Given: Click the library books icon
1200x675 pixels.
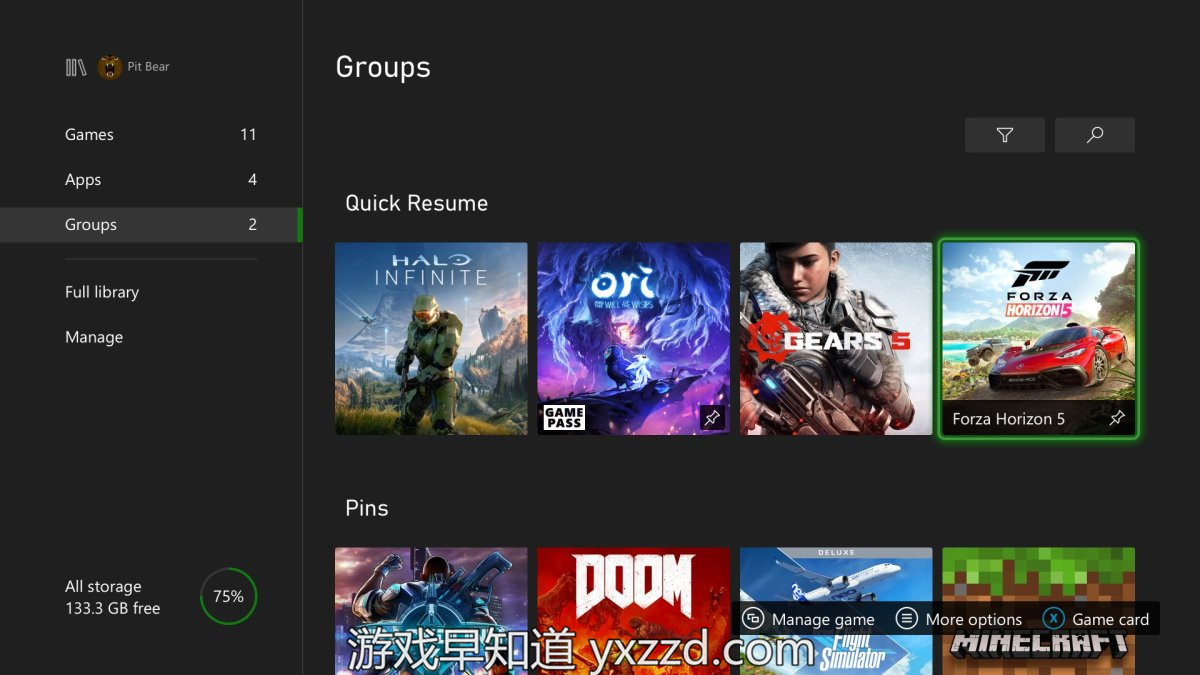Looking at the screenshot, I should (76, 67).
